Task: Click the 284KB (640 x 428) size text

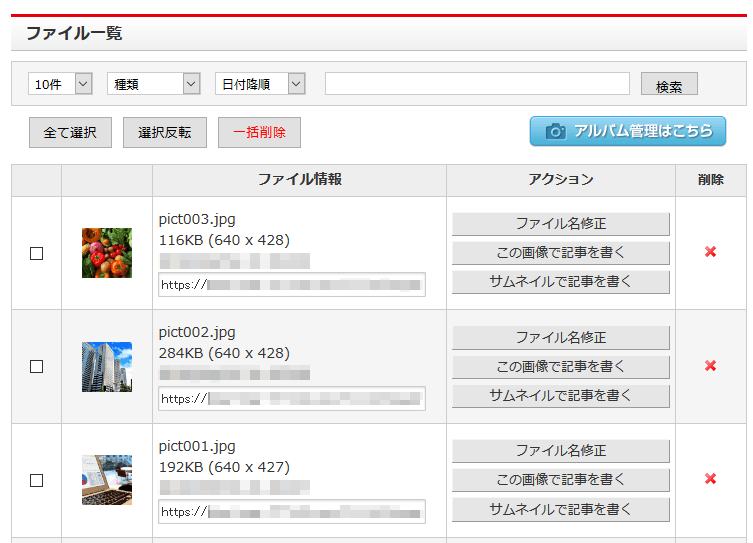Action: (x=224, y=353)
